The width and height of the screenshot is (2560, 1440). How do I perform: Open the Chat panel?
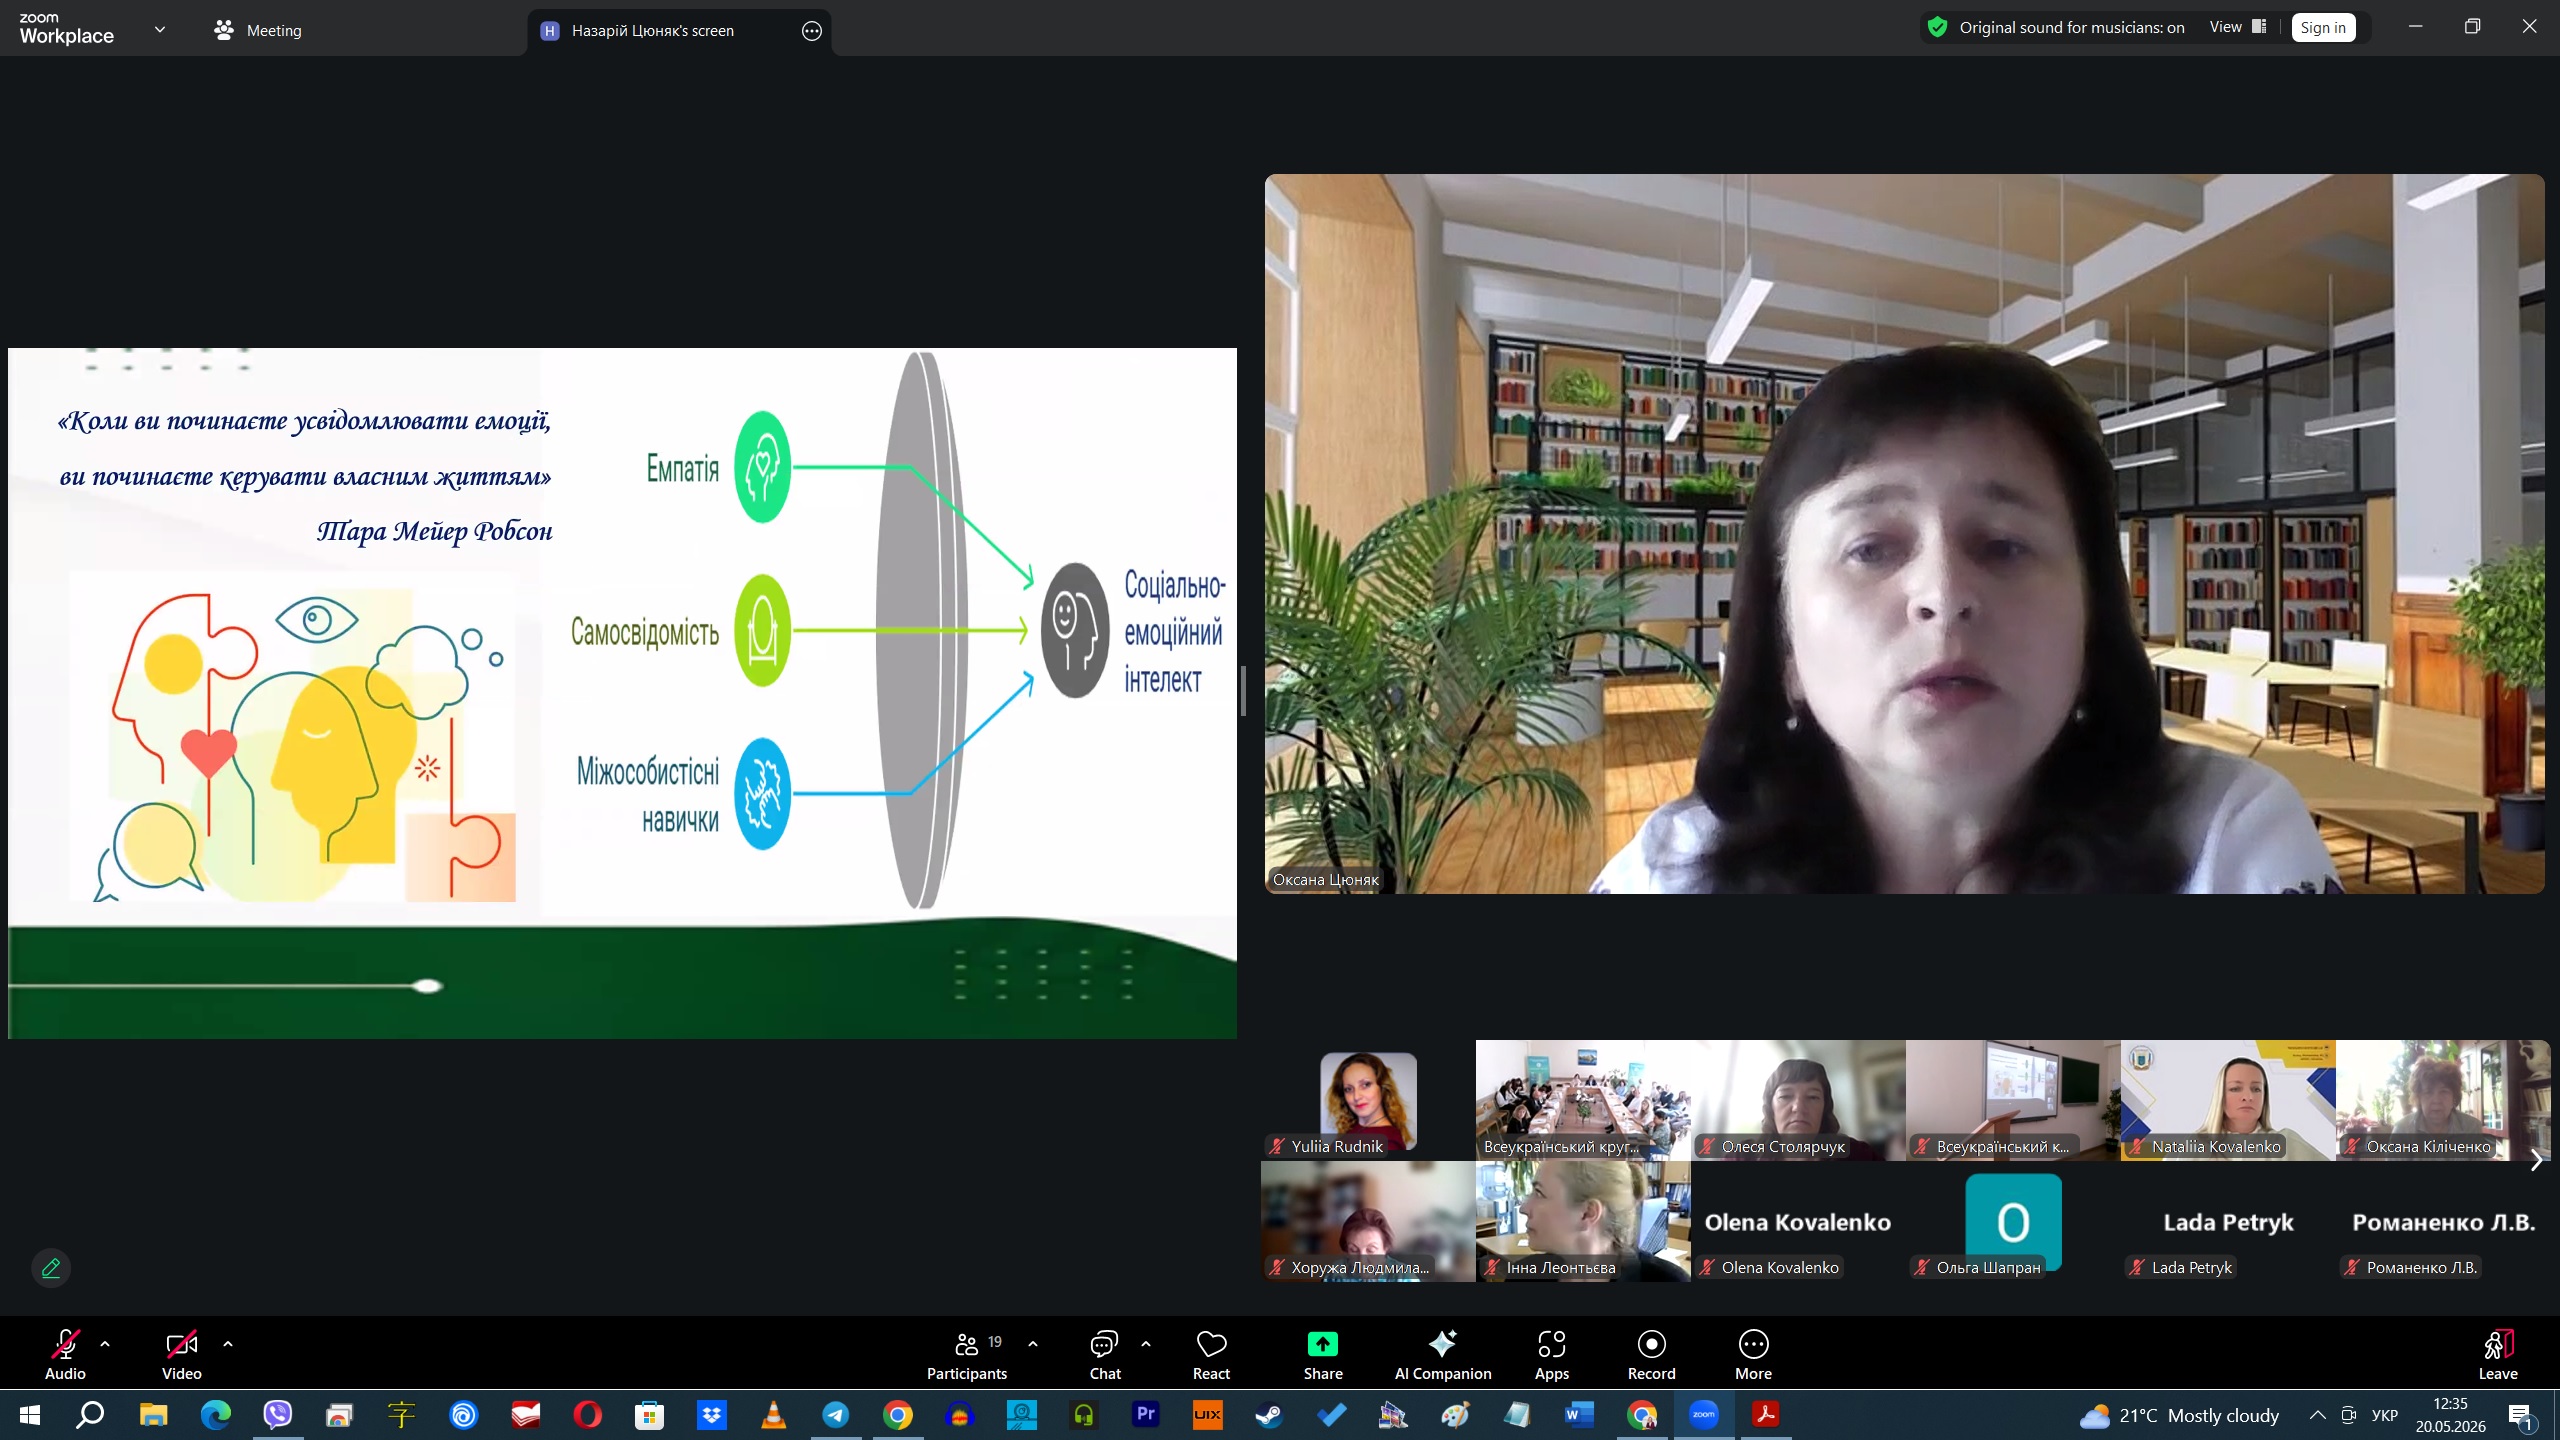pos(1104,1354)
